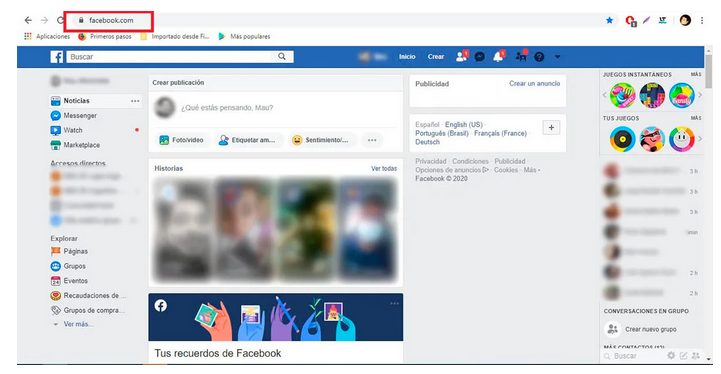Click the address bar facebook.com
This screenshot has width=721, height=374.
[110, 20]
